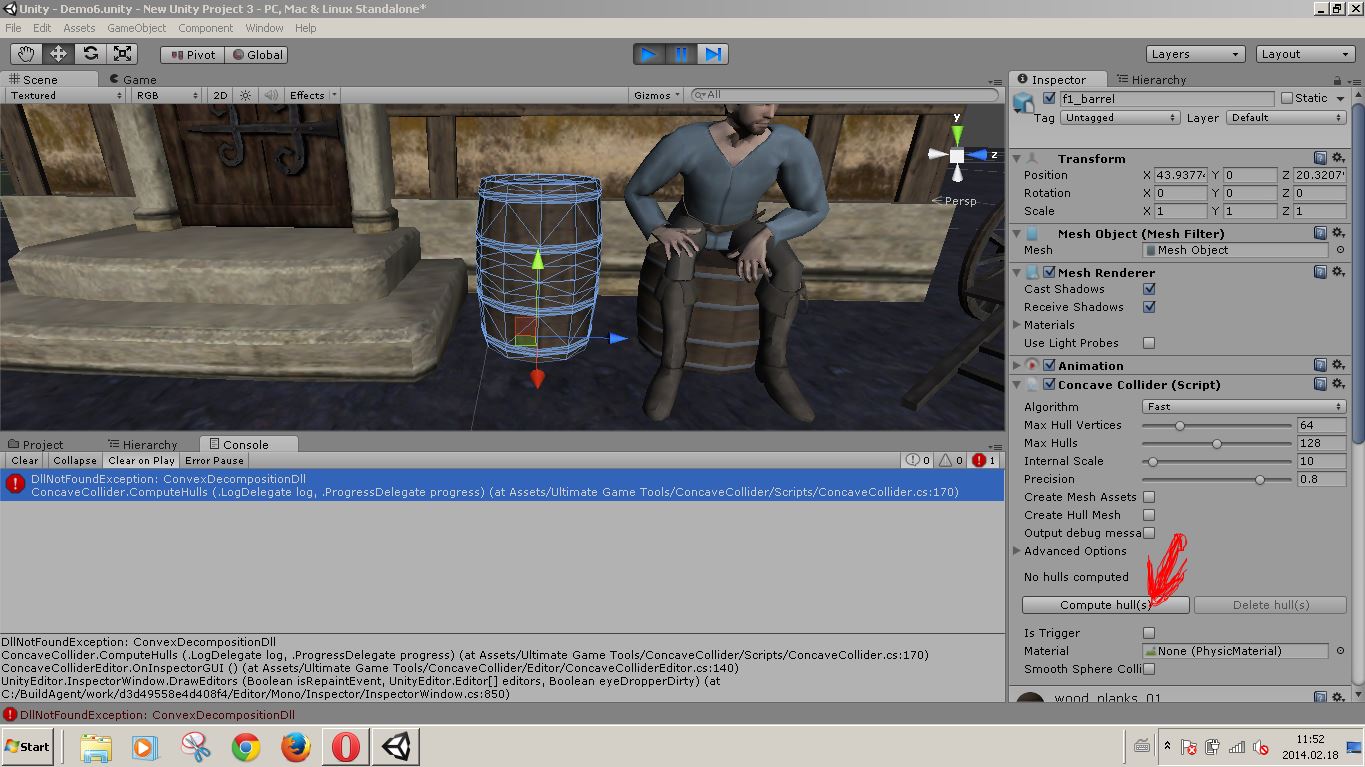Viewport: 1365px width, 767px height.
Task: Open Mesh object picker circle
Action: point(1340,250)
